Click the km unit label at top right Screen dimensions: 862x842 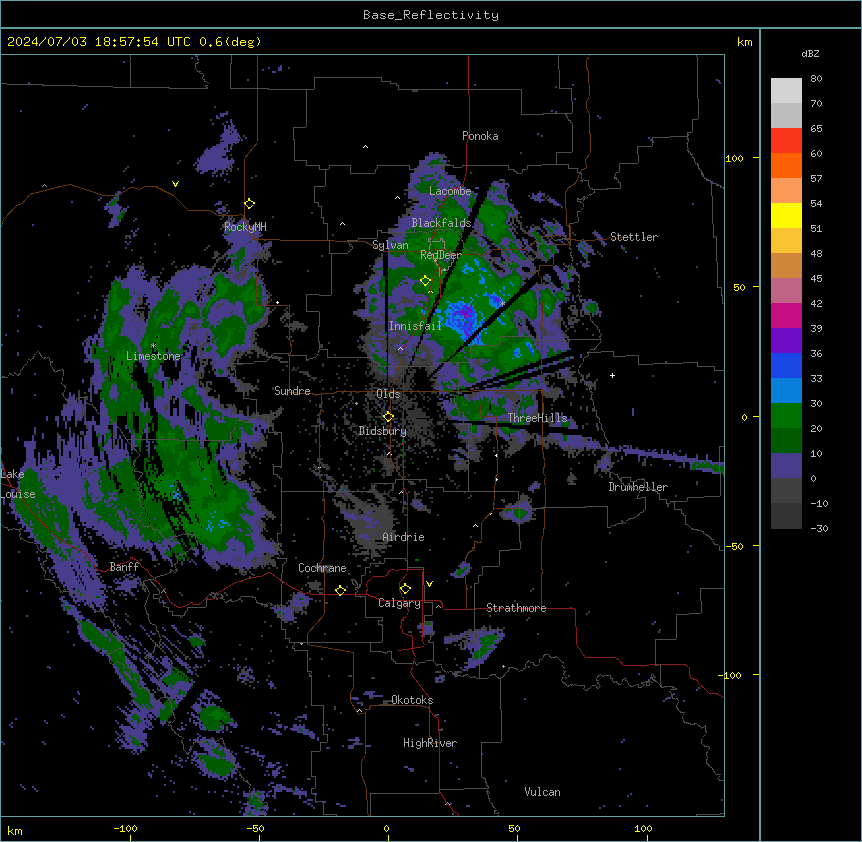click(x=744, y=42)
